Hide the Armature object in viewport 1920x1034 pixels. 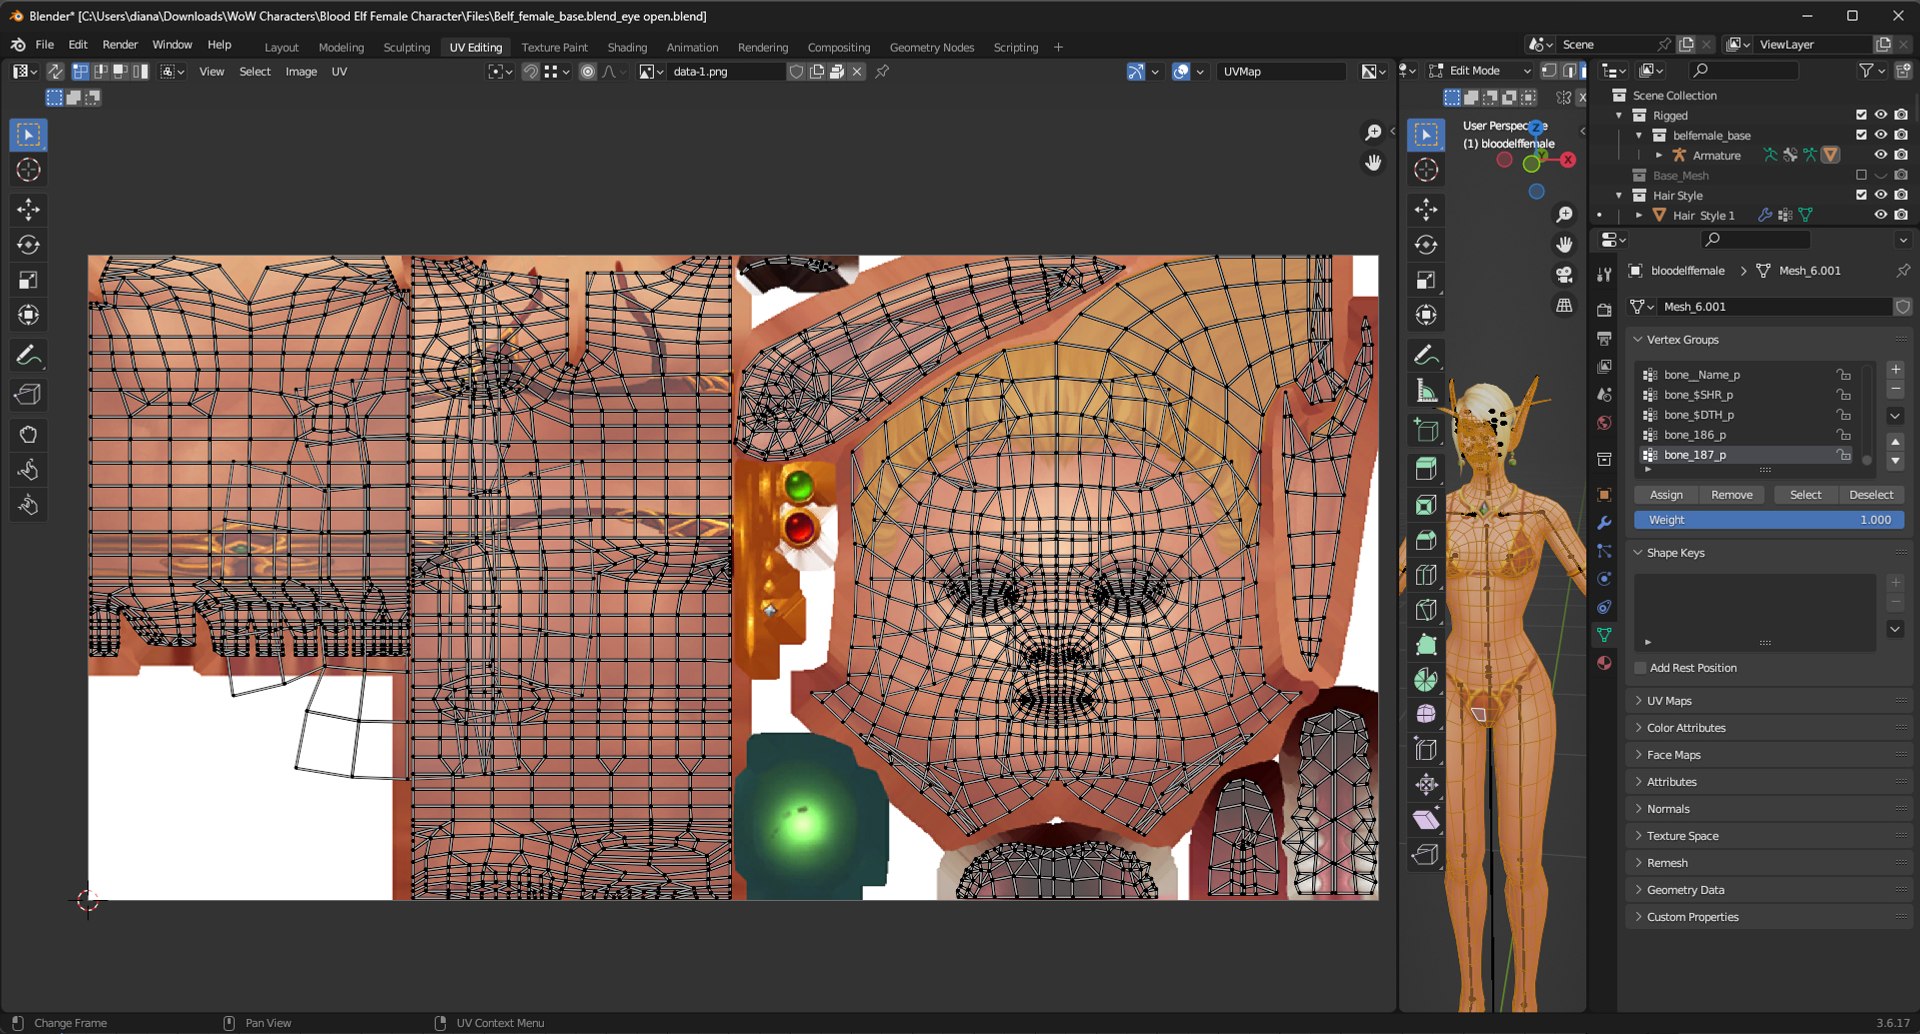[x=1881, y=155]
